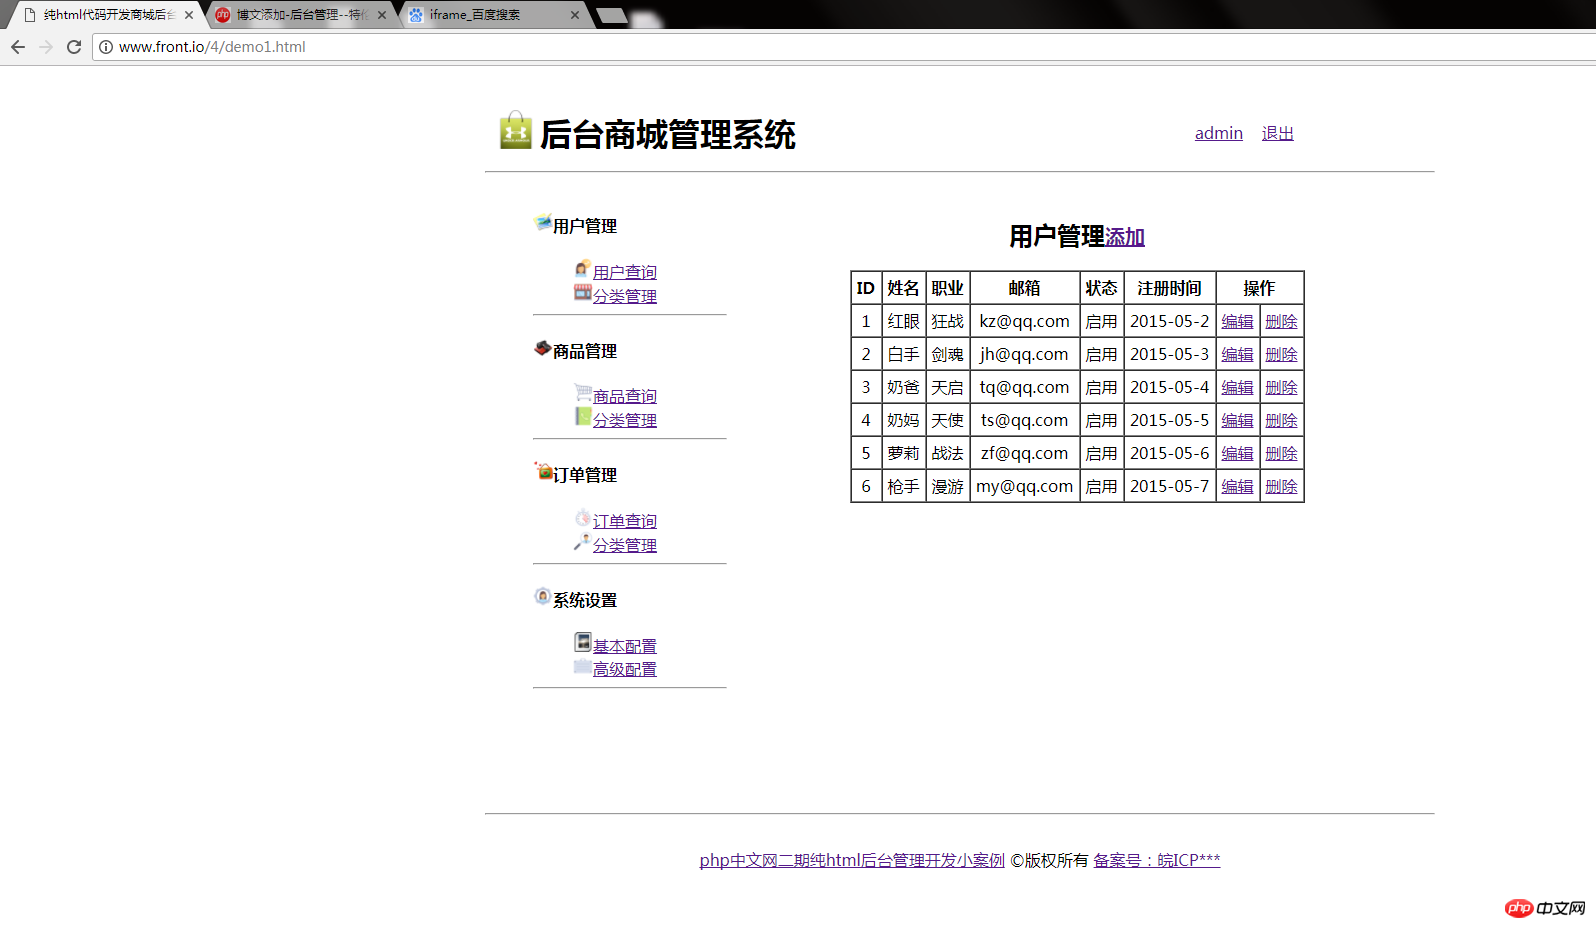Open the 订单查询 link
This screenshot has width=1596, height=928.
(x=625, y=521)
